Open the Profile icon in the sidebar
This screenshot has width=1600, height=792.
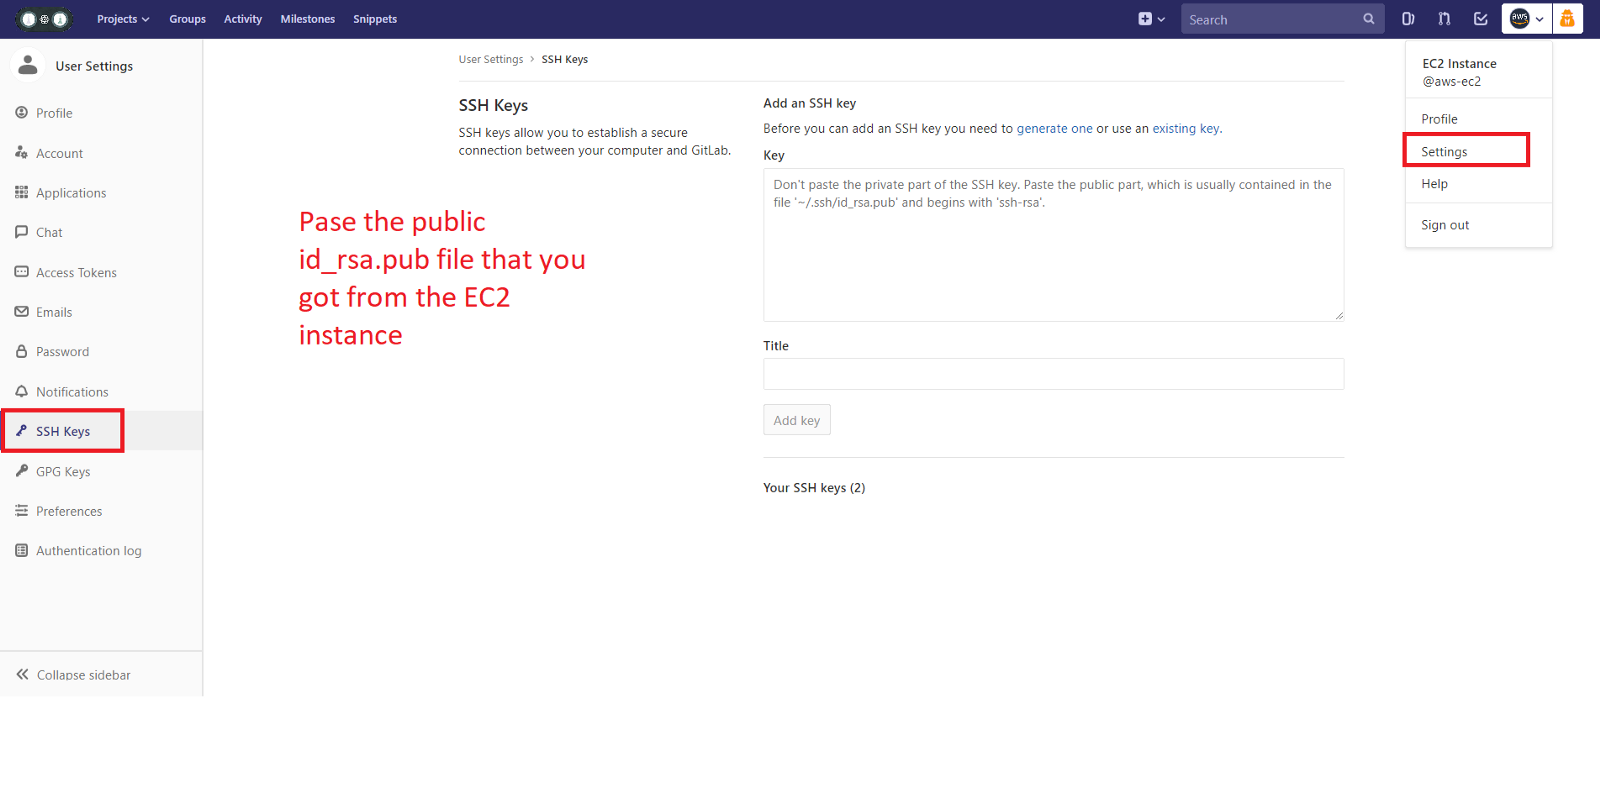pos(22,113)
